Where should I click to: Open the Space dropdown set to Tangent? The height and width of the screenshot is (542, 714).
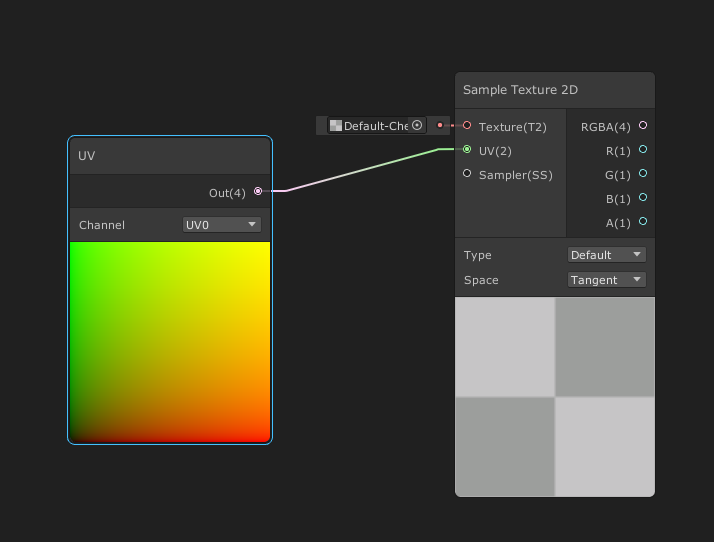click(x=606, y=280)
